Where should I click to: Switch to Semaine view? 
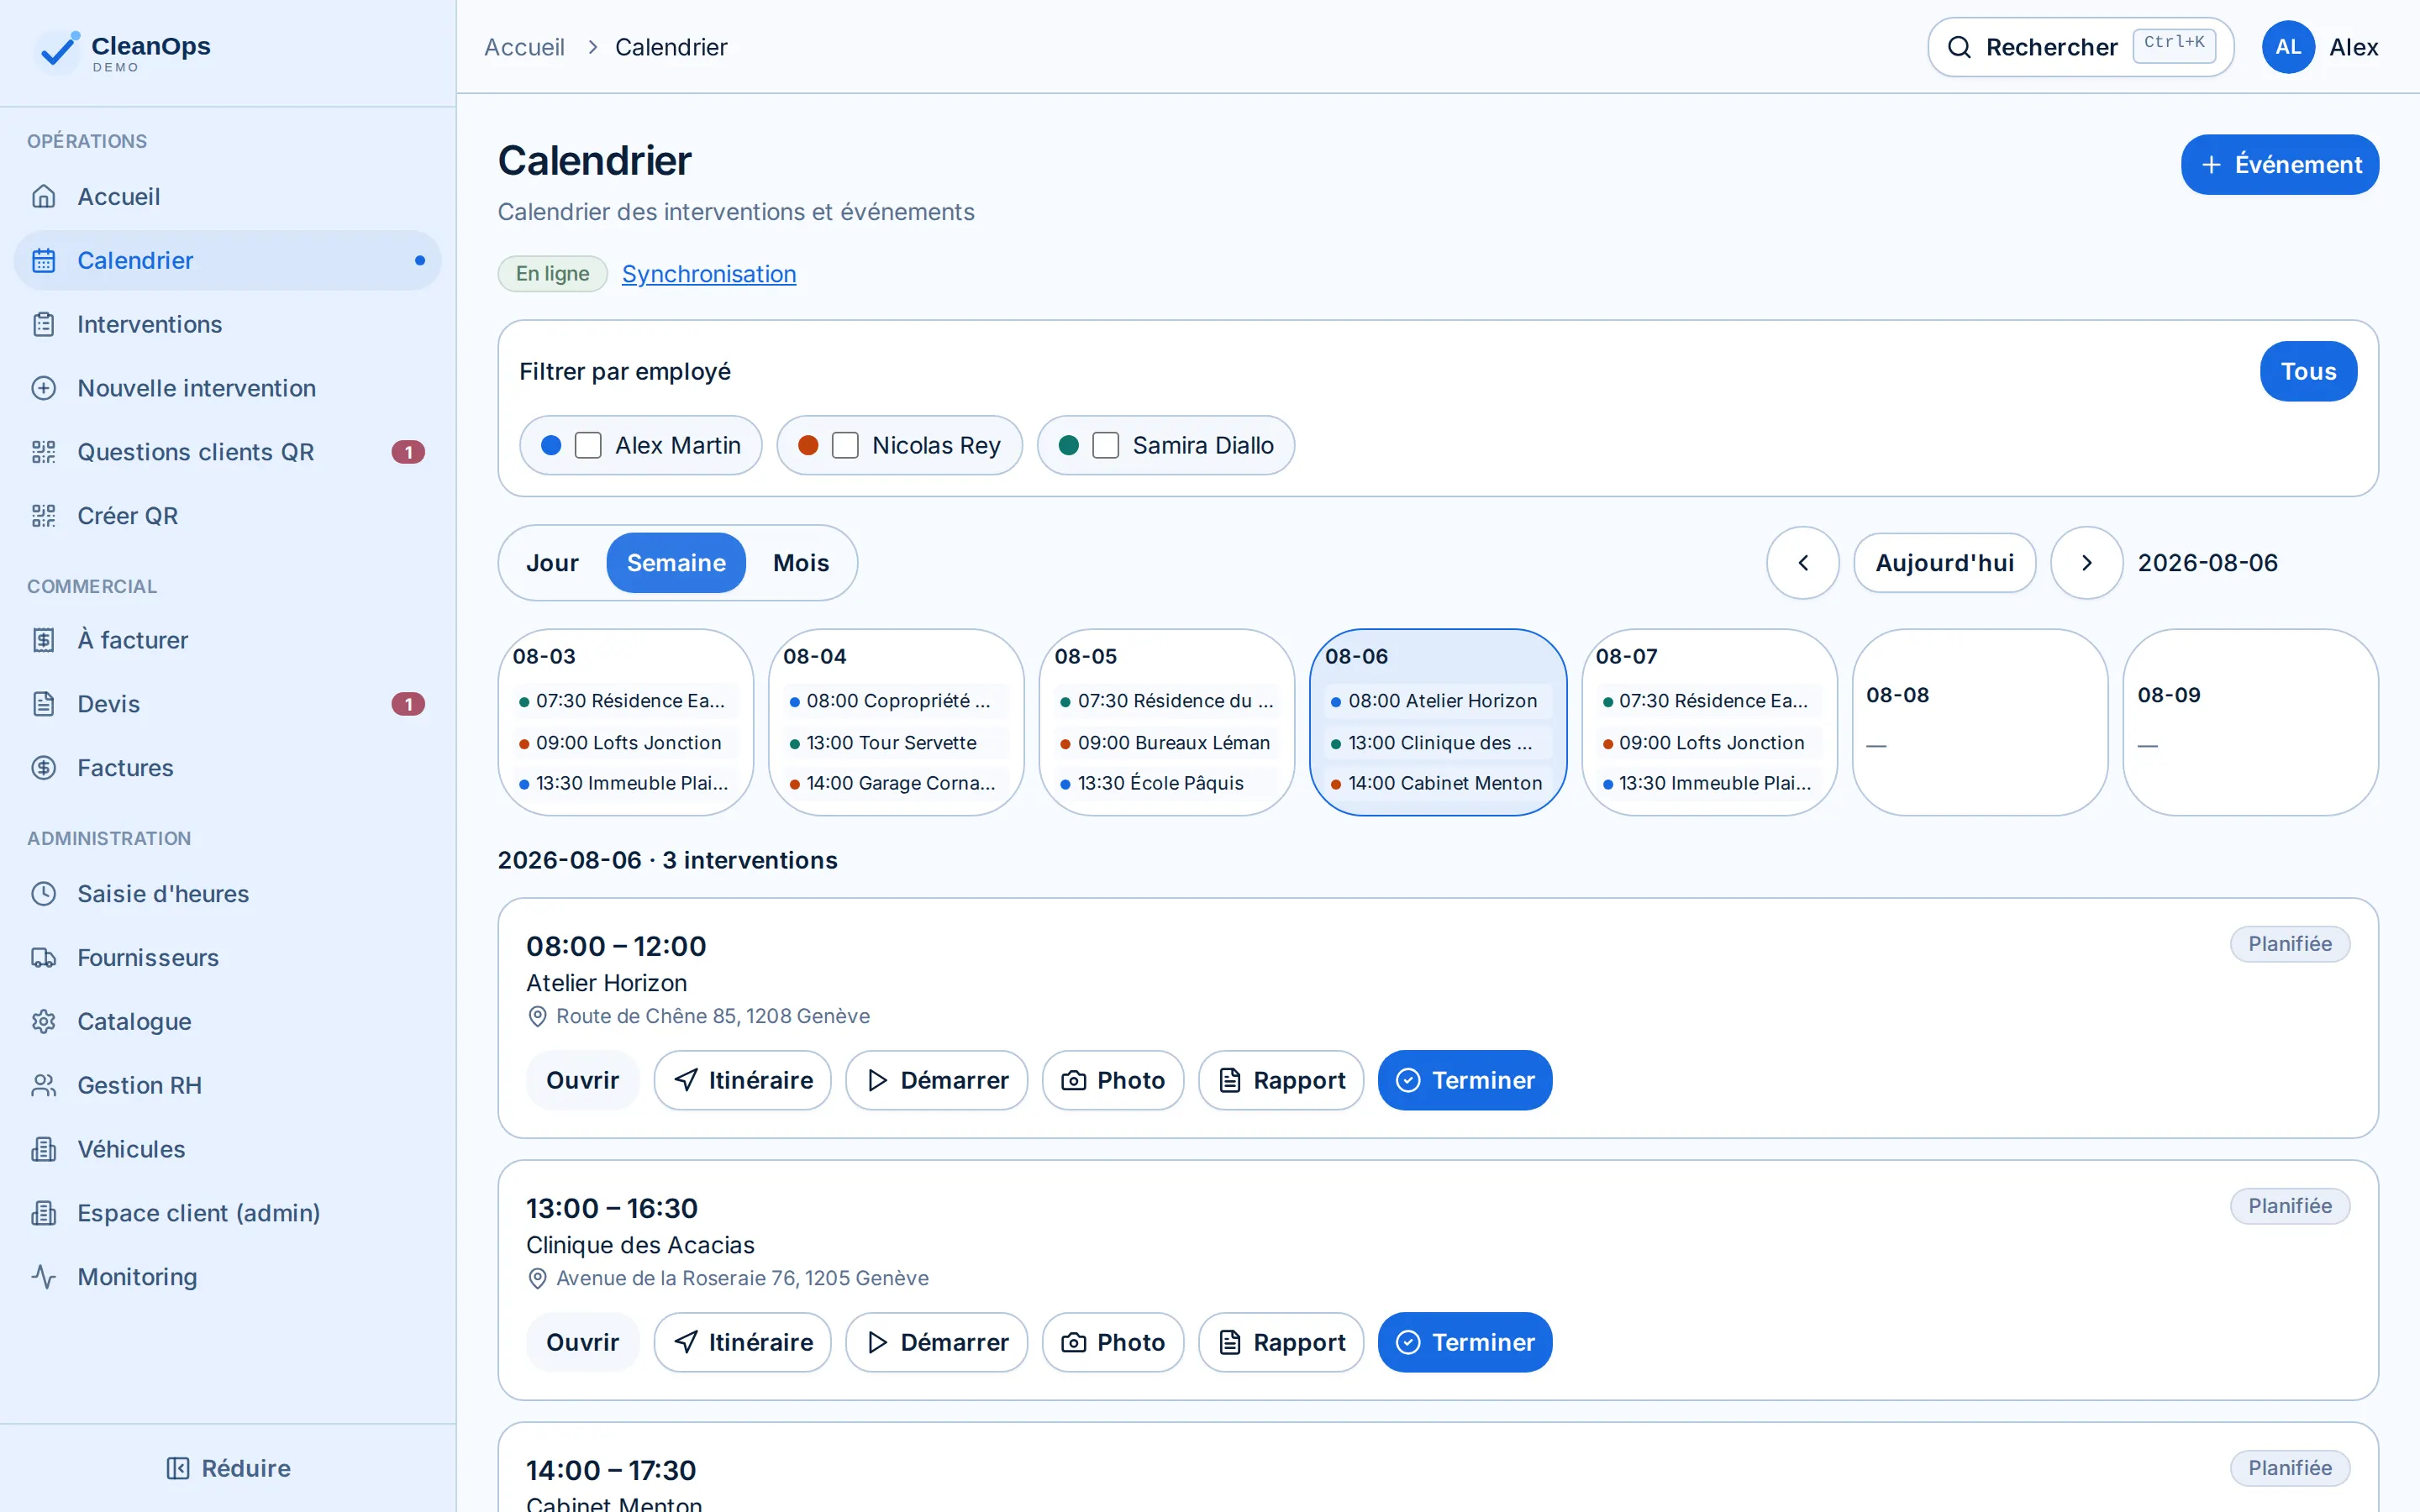tap(676, 564)
